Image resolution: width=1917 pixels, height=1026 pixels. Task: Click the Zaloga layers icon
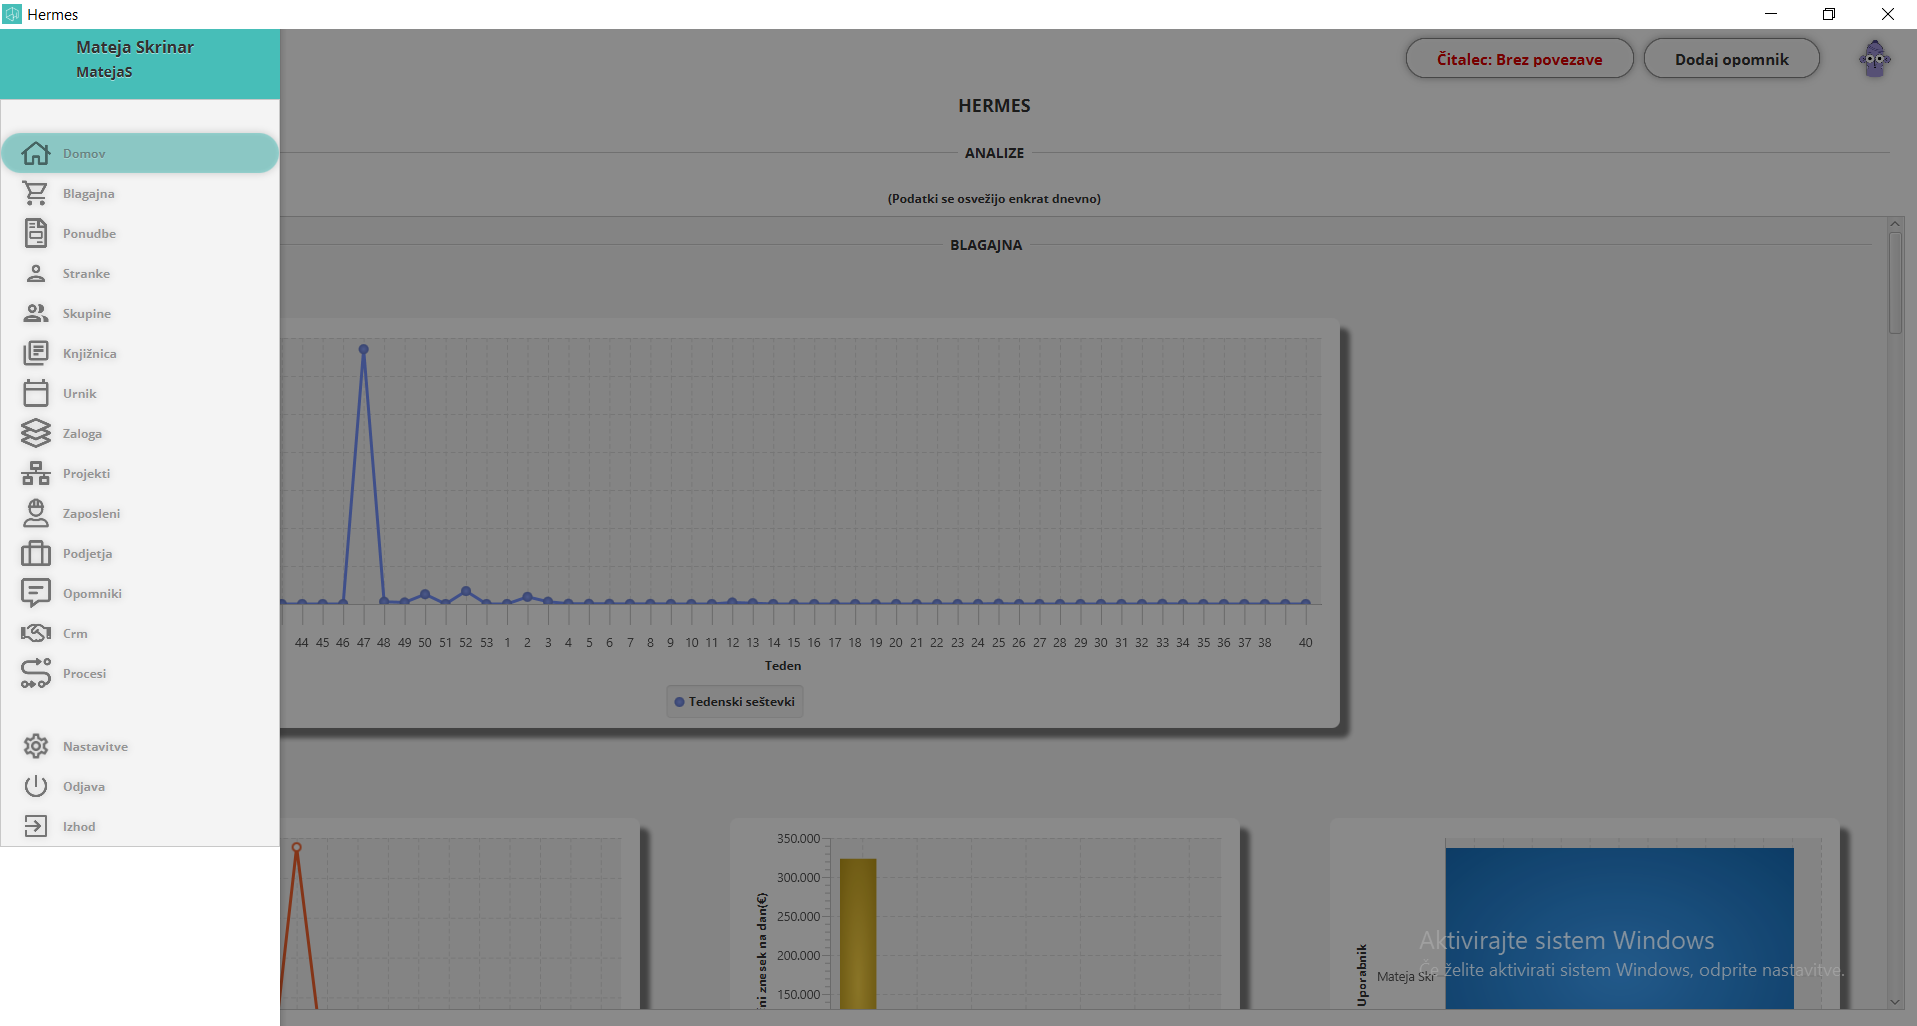tap(36, 433)
